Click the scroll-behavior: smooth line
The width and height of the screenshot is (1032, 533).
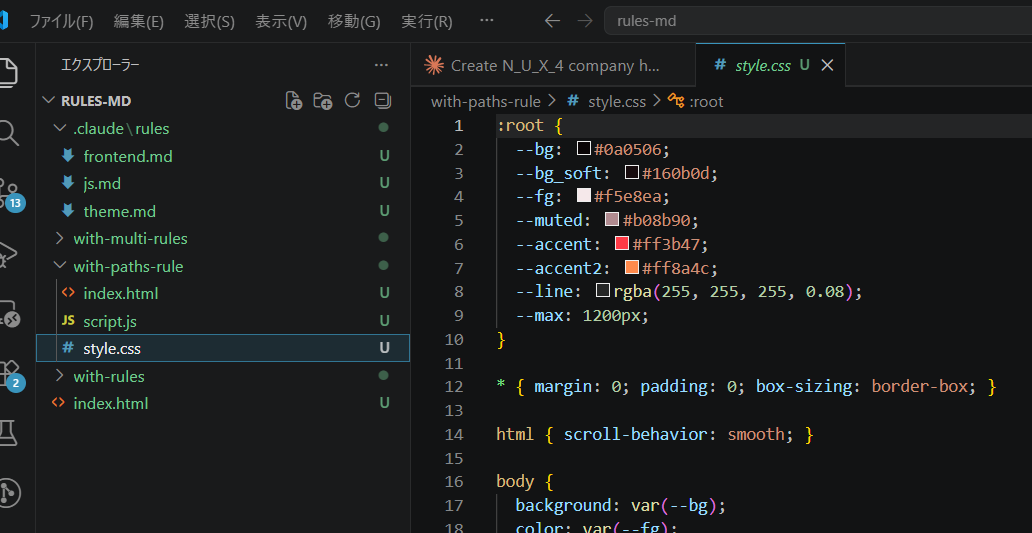[x=656, y=435]
